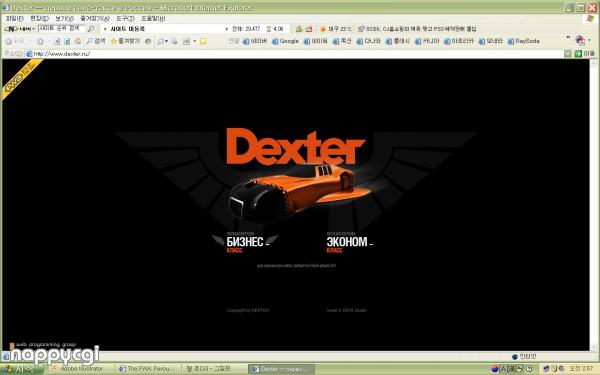Image resolution: width=600 pixels, height=375 pixels.
Task: Open the 편집(E) menu
Action: tap(39, 18)
